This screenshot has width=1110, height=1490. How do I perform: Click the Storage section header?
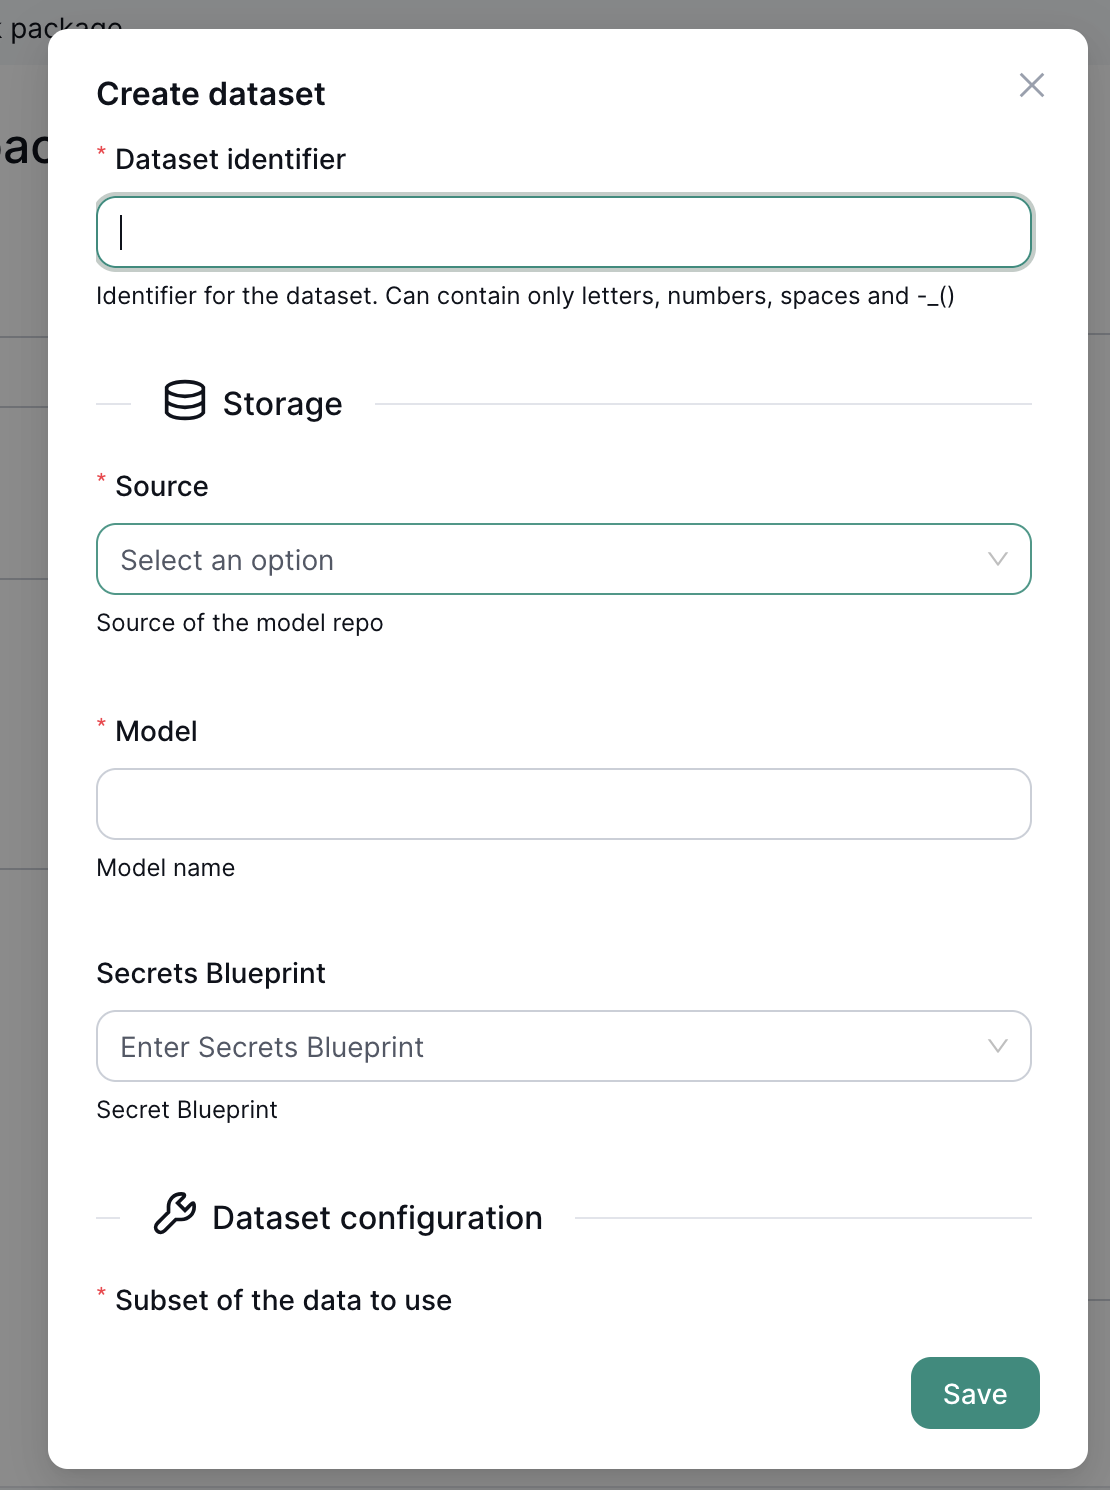pos(282,403)
